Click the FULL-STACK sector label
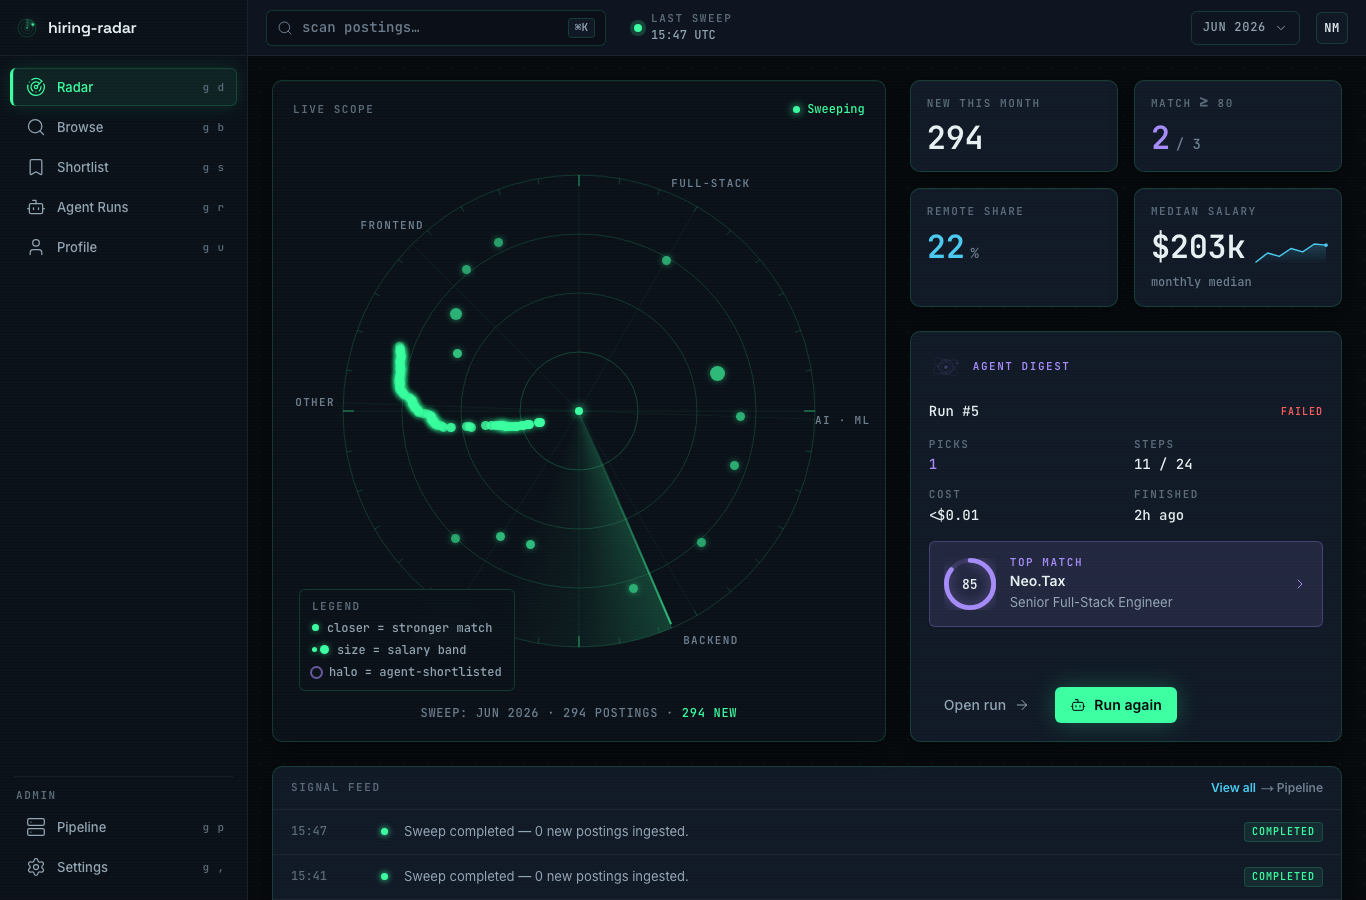Screen dimensions: 1366x900 tap(711, 183)
